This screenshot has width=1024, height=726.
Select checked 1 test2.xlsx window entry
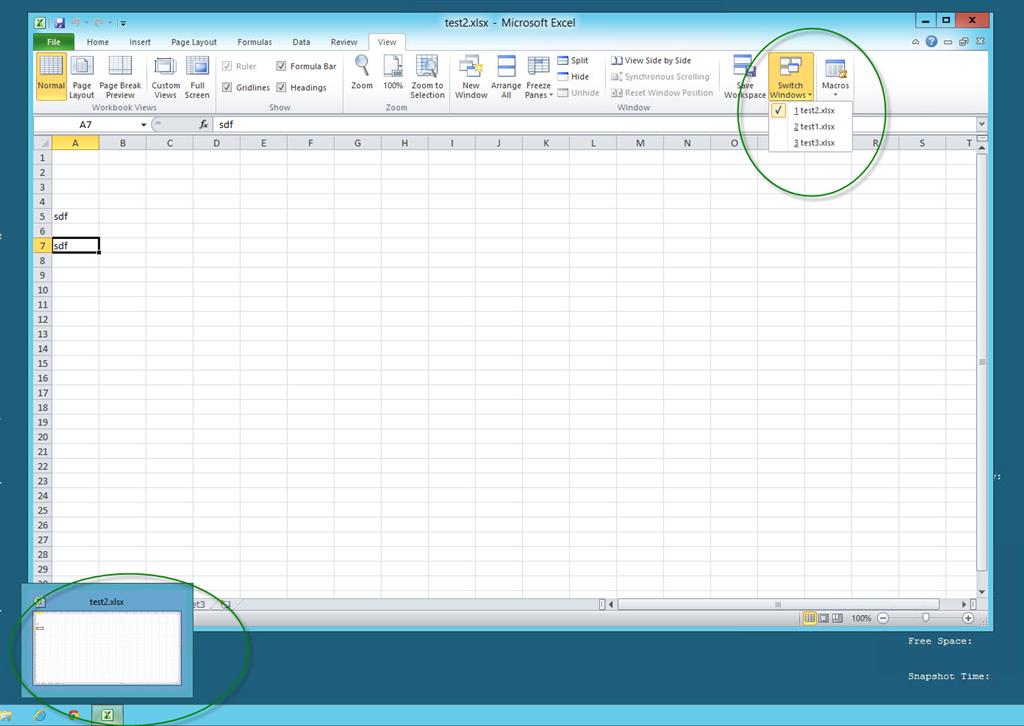tap(810, 110)
